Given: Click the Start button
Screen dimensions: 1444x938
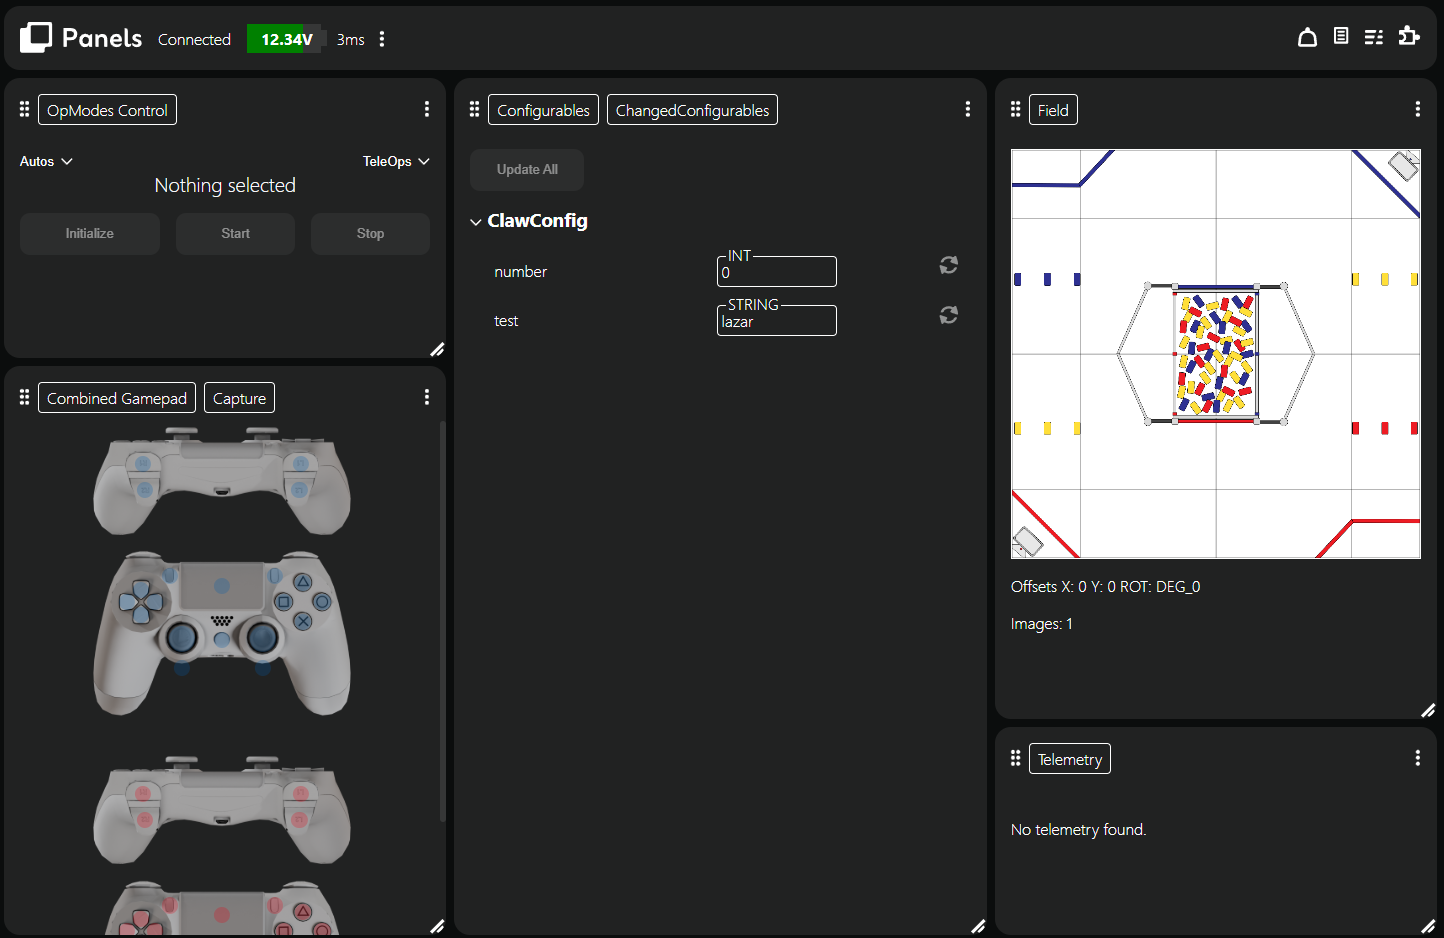Looking at the screenshot, I should [x=235, y=233].
